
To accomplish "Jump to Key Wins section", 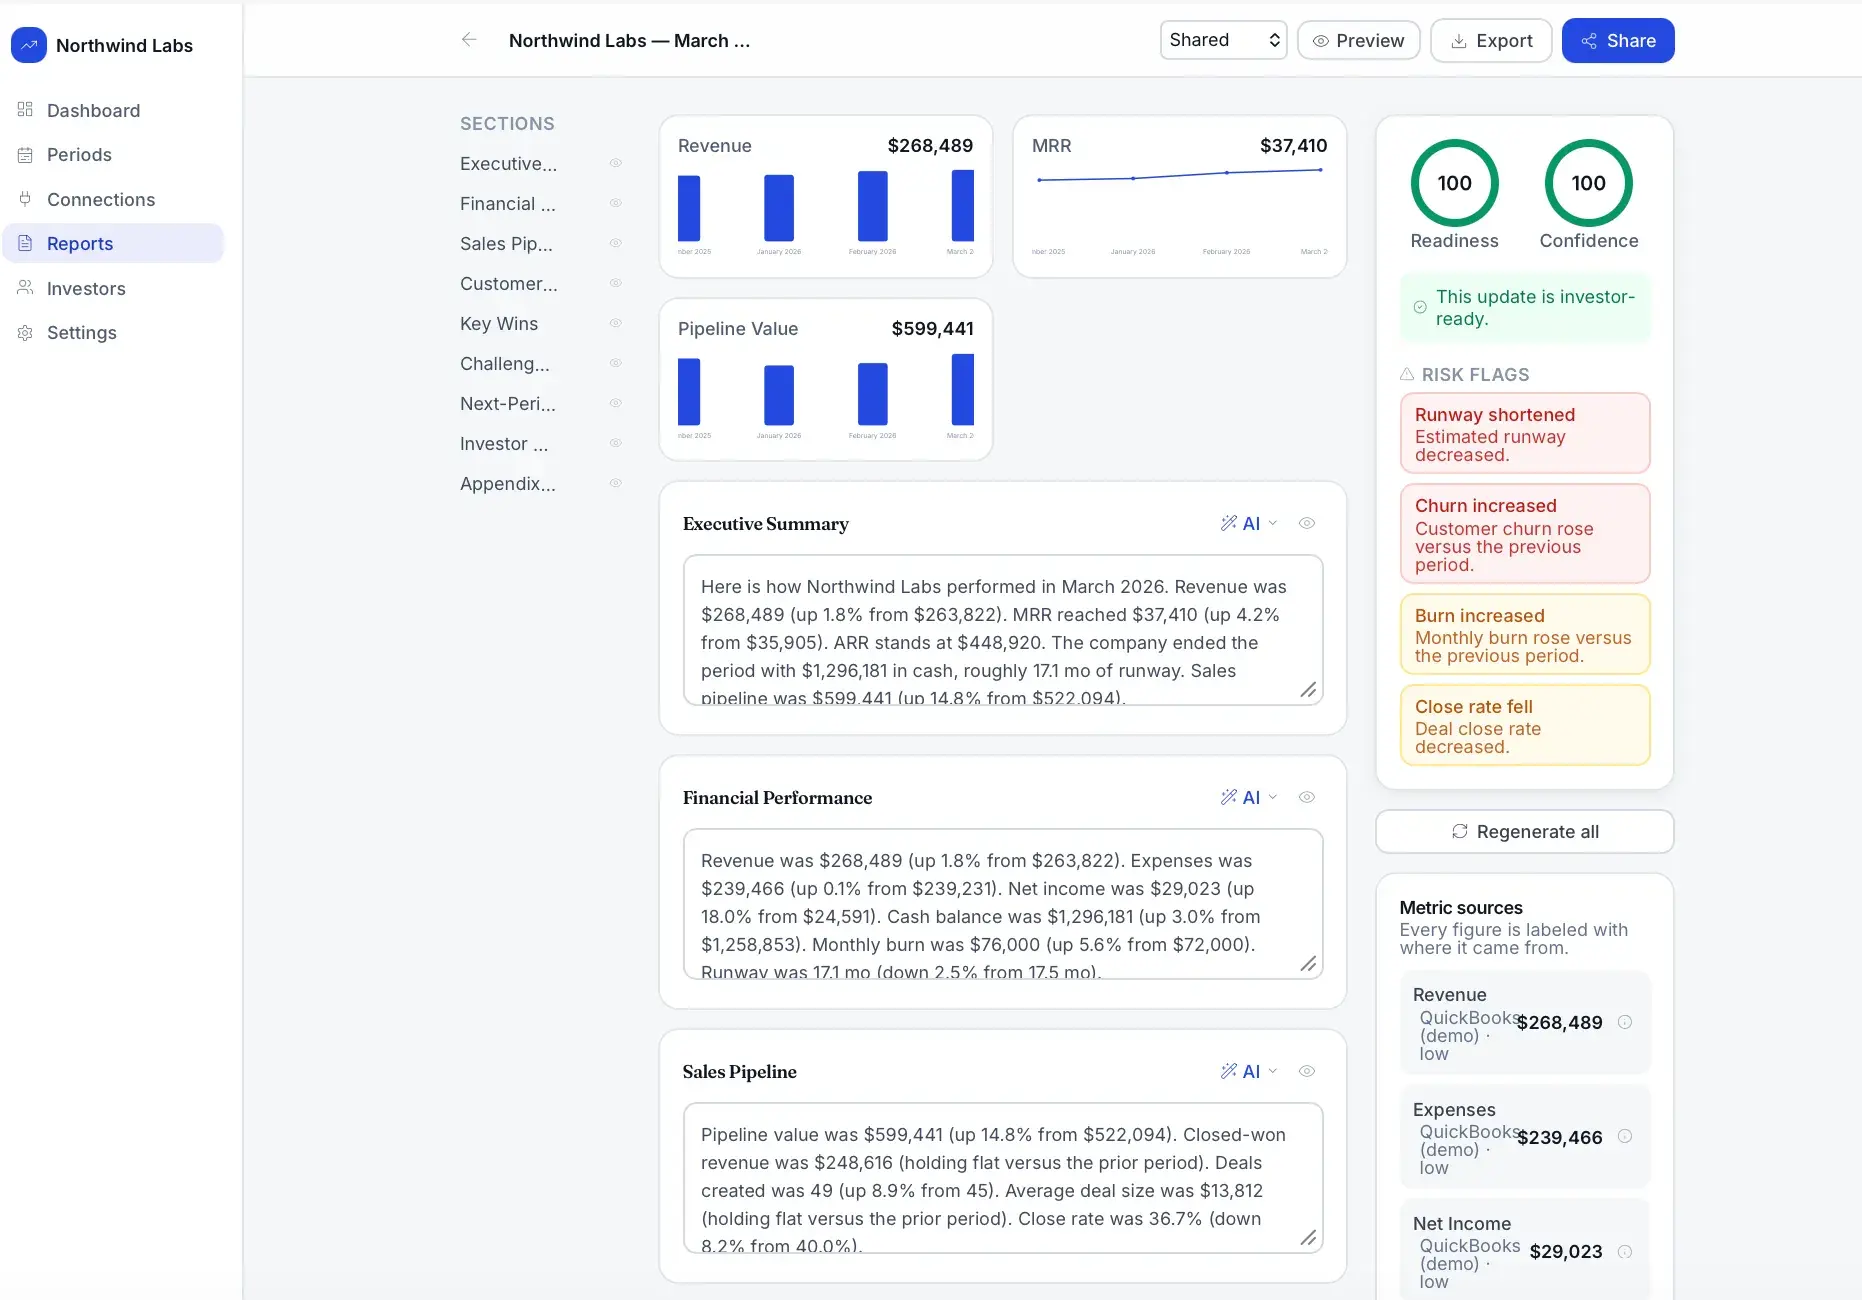I will [499, 323].
